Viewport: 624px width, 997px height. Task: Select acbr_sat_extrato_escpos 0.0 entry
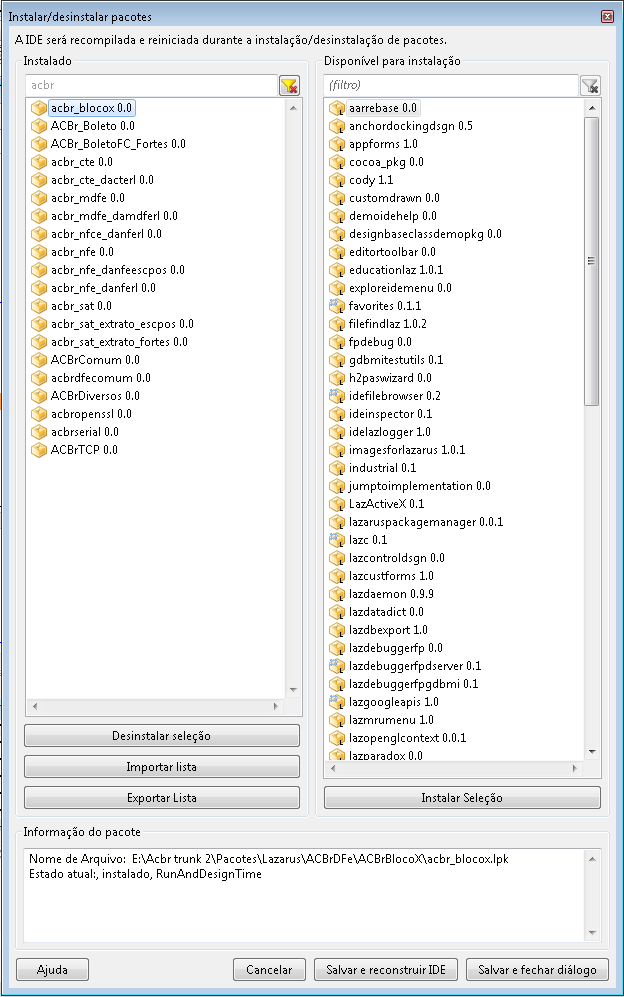[122, 324]
